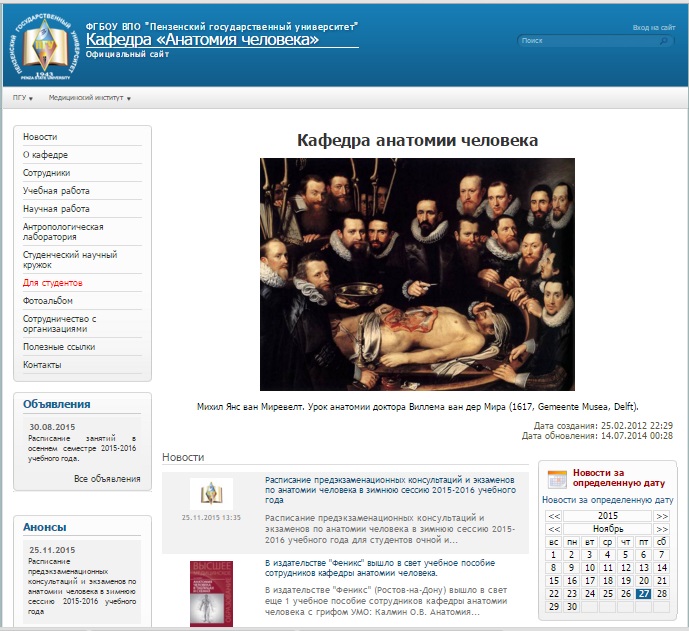Click the Дата обновления: 14.07.2014 00:28 text

point(597,436)
